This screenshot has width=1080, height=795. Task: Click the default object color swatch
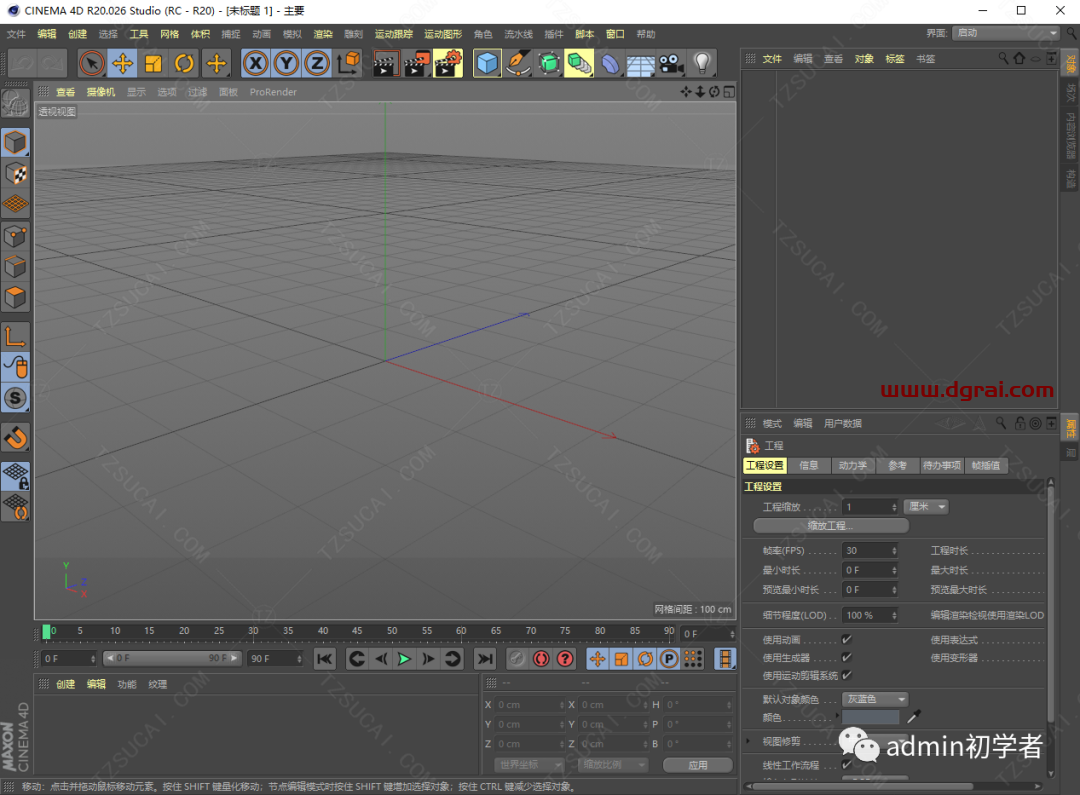[x=871, y=717]
